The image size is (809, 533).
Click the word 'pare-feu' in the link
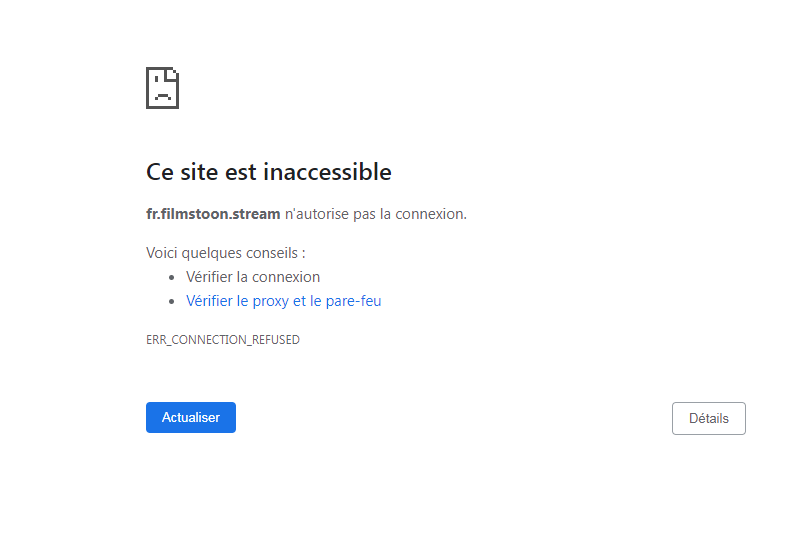tap(353, 301)
